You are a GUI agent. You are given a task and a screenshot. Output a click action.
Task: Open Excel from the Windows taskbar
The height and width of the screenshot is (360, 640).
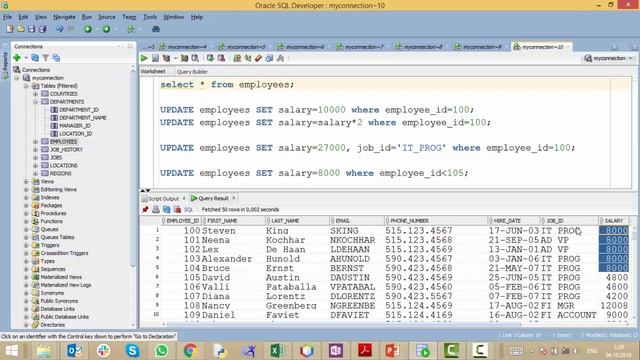[x=277, y=350]
